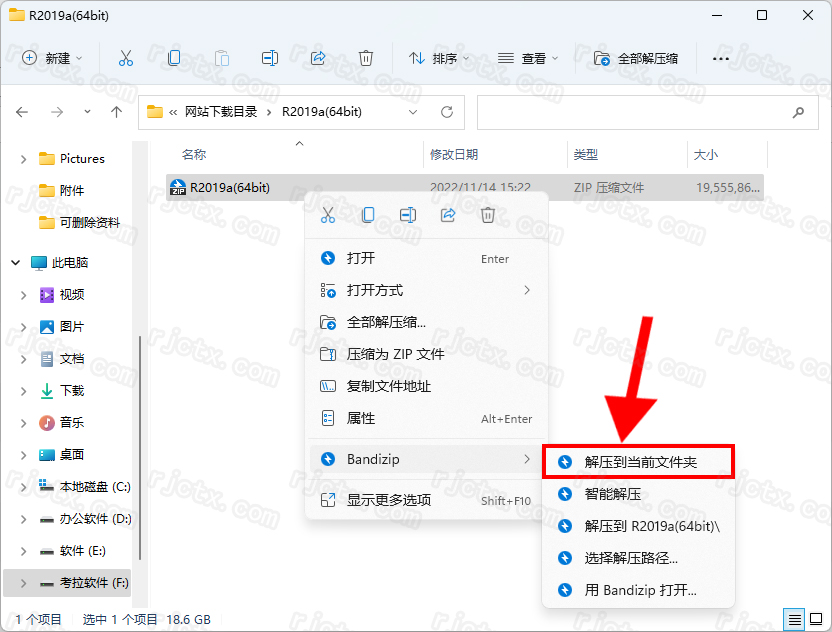
Task: Click the delete trash icon in the context menu
Action: click(x=488, y=215)
